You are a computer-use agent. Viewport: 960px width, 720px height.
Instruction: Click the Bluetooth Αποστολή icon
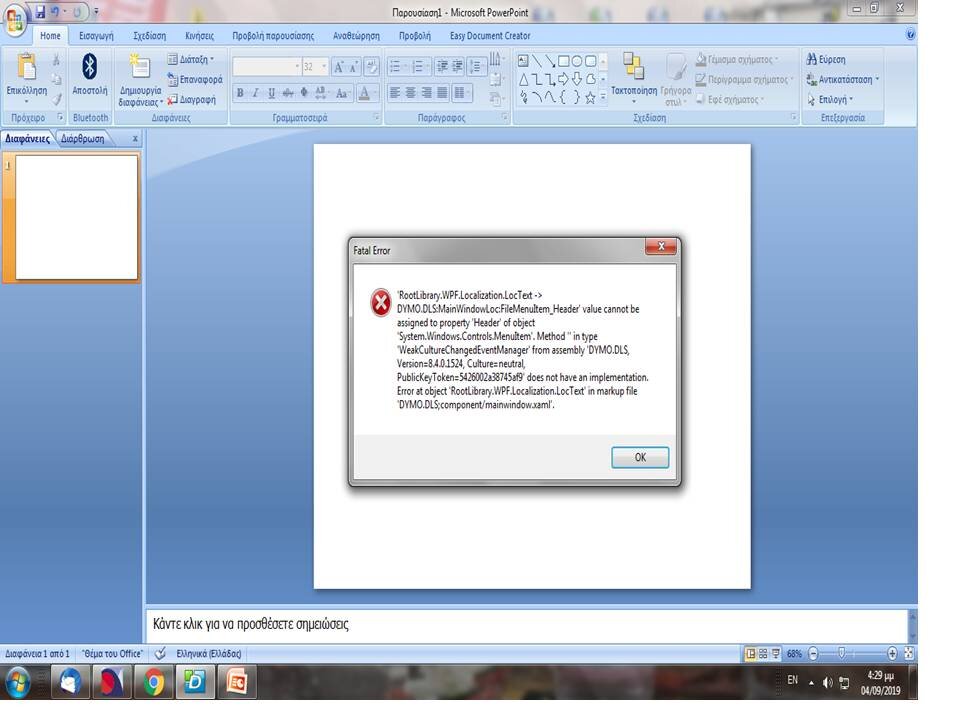[x=89, y=66]
